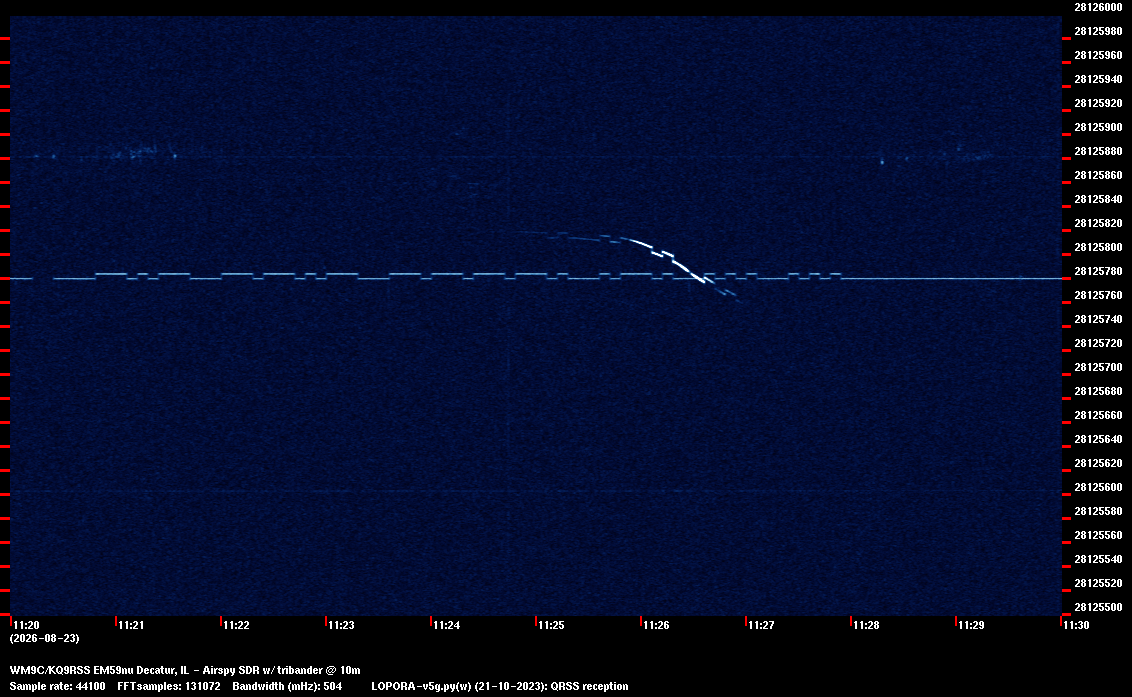Click the 11:25 time axis label
The height and width of the screenshot is (697, 1132).
(x=552, y=625)
